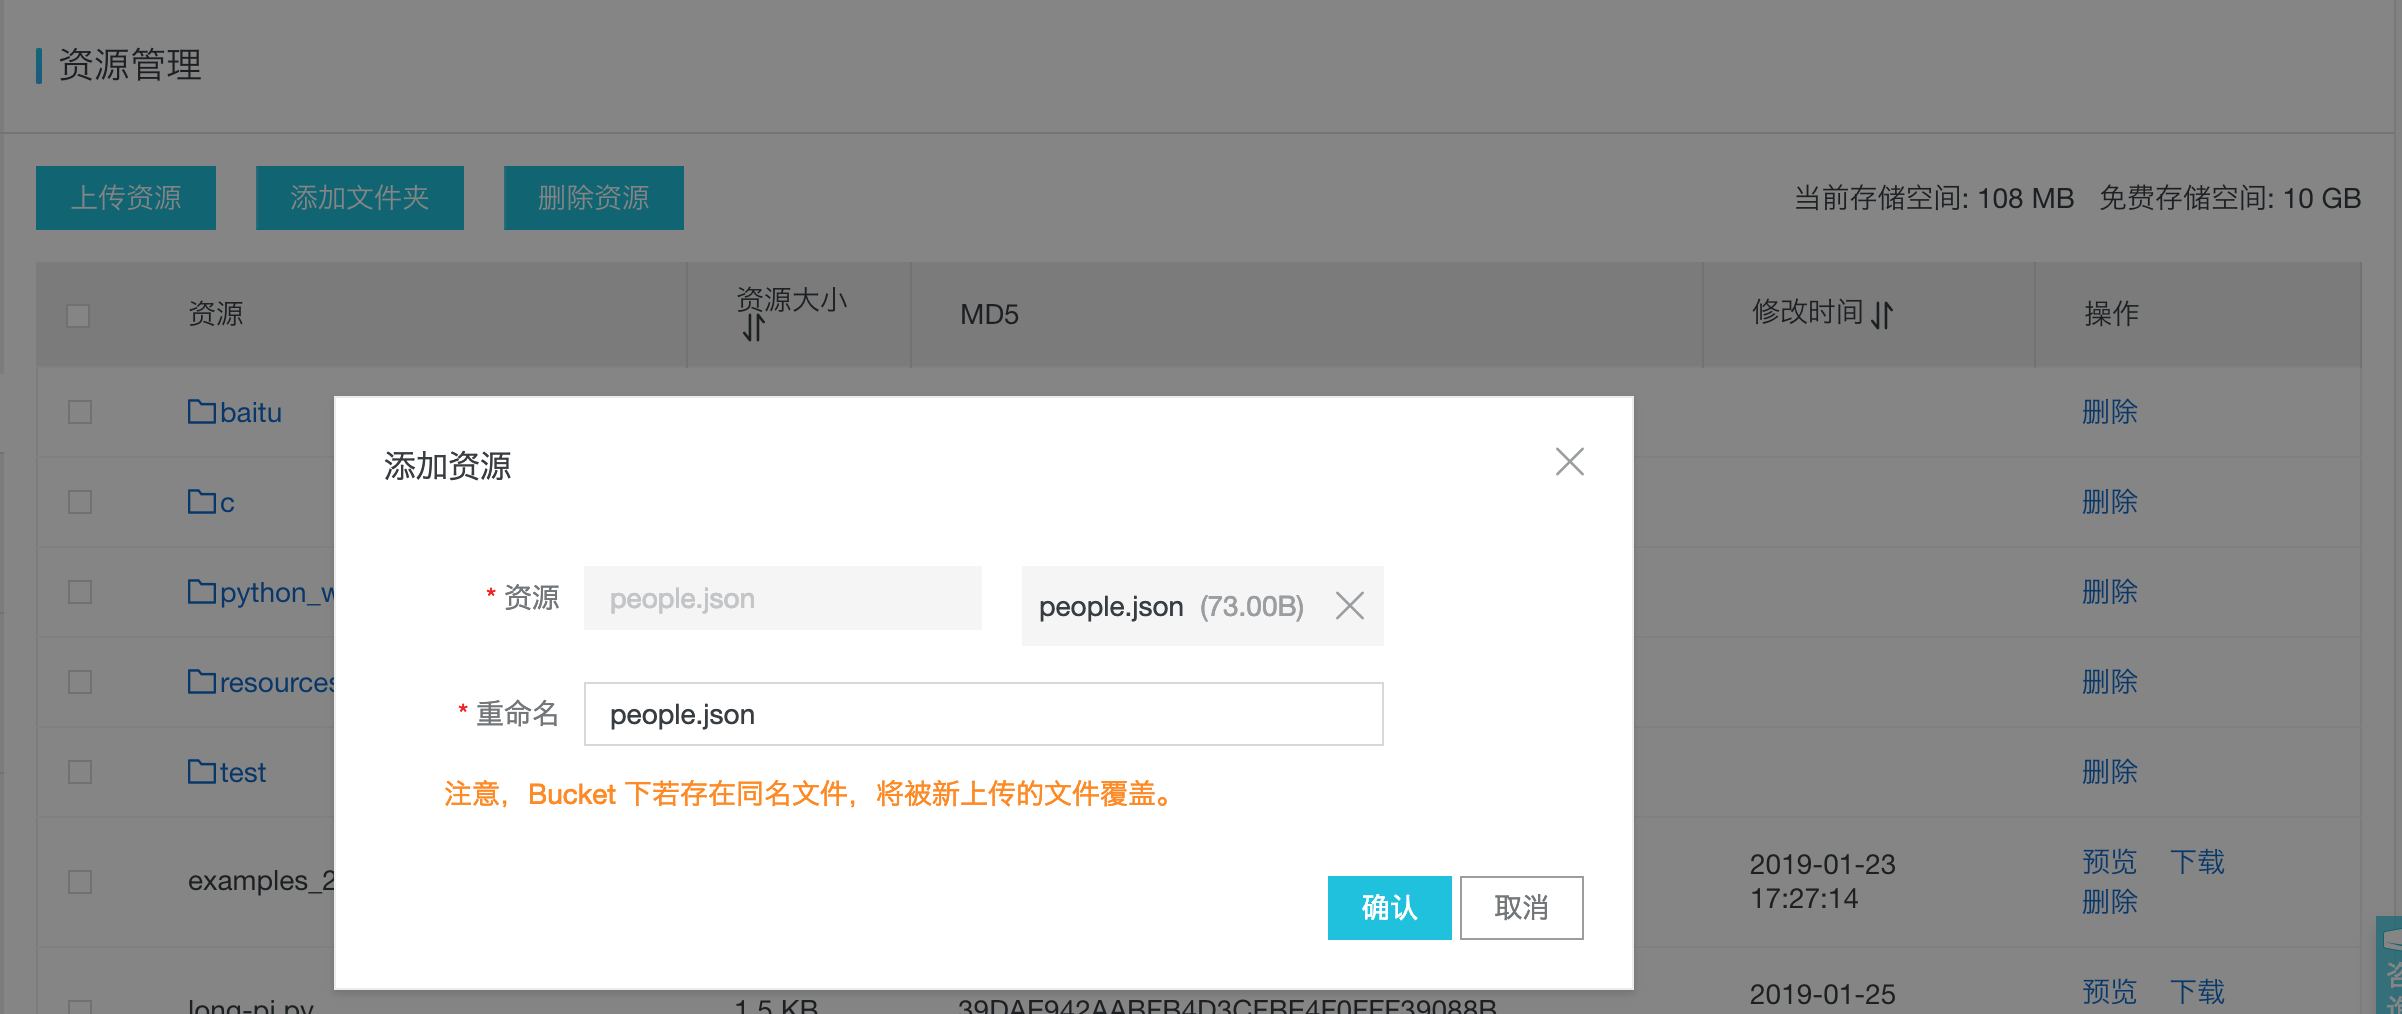Toggle the select-all checkbox in table header

pos(78,316)
